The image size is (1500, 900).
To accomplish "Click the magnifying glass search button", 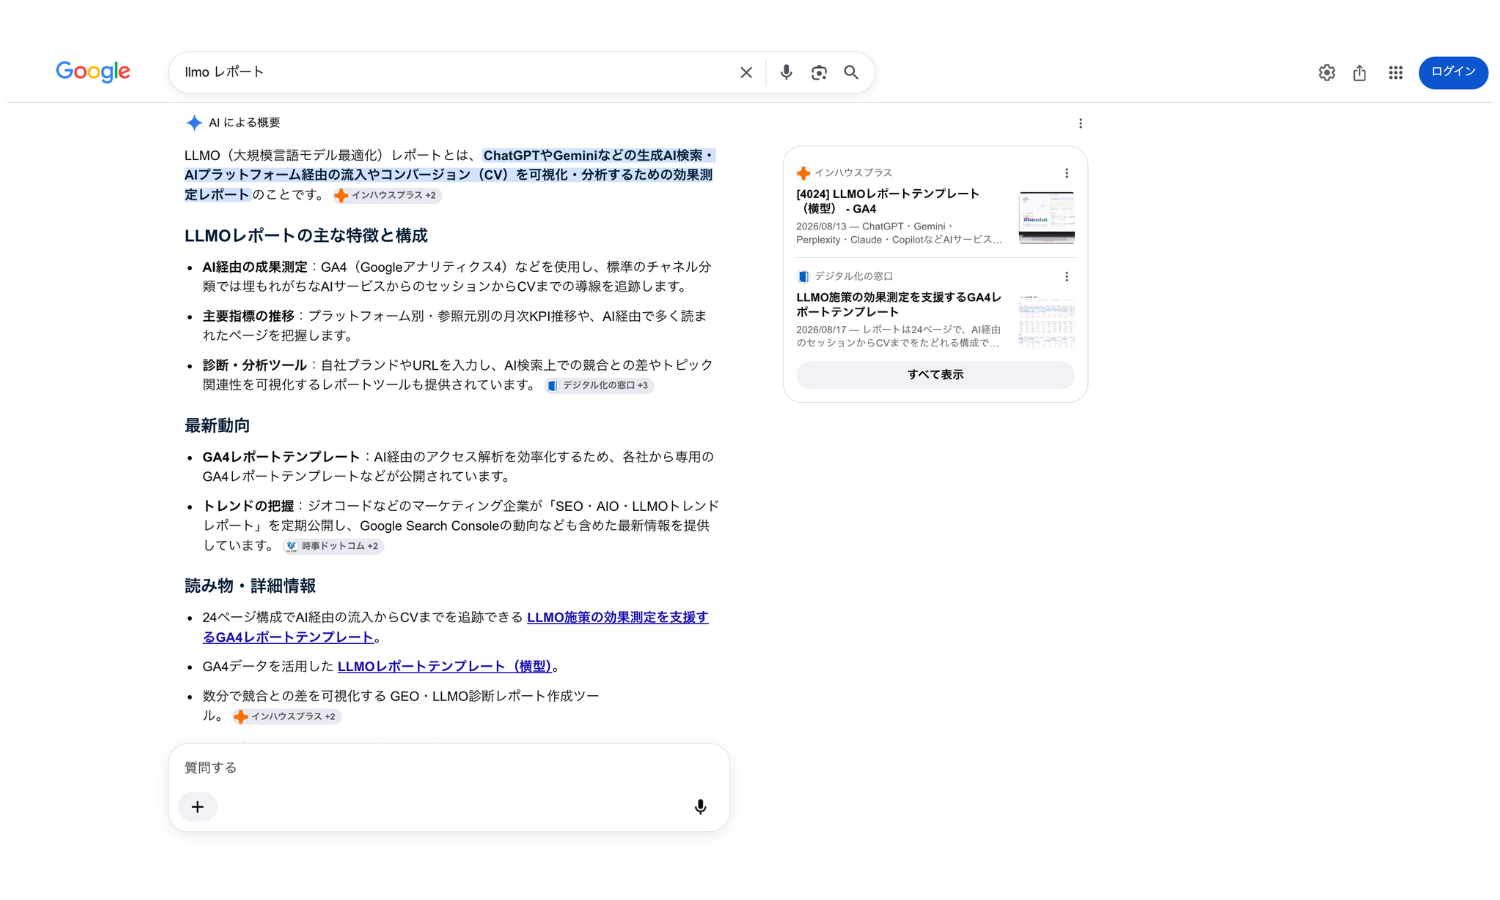I will tap(851, 73).
